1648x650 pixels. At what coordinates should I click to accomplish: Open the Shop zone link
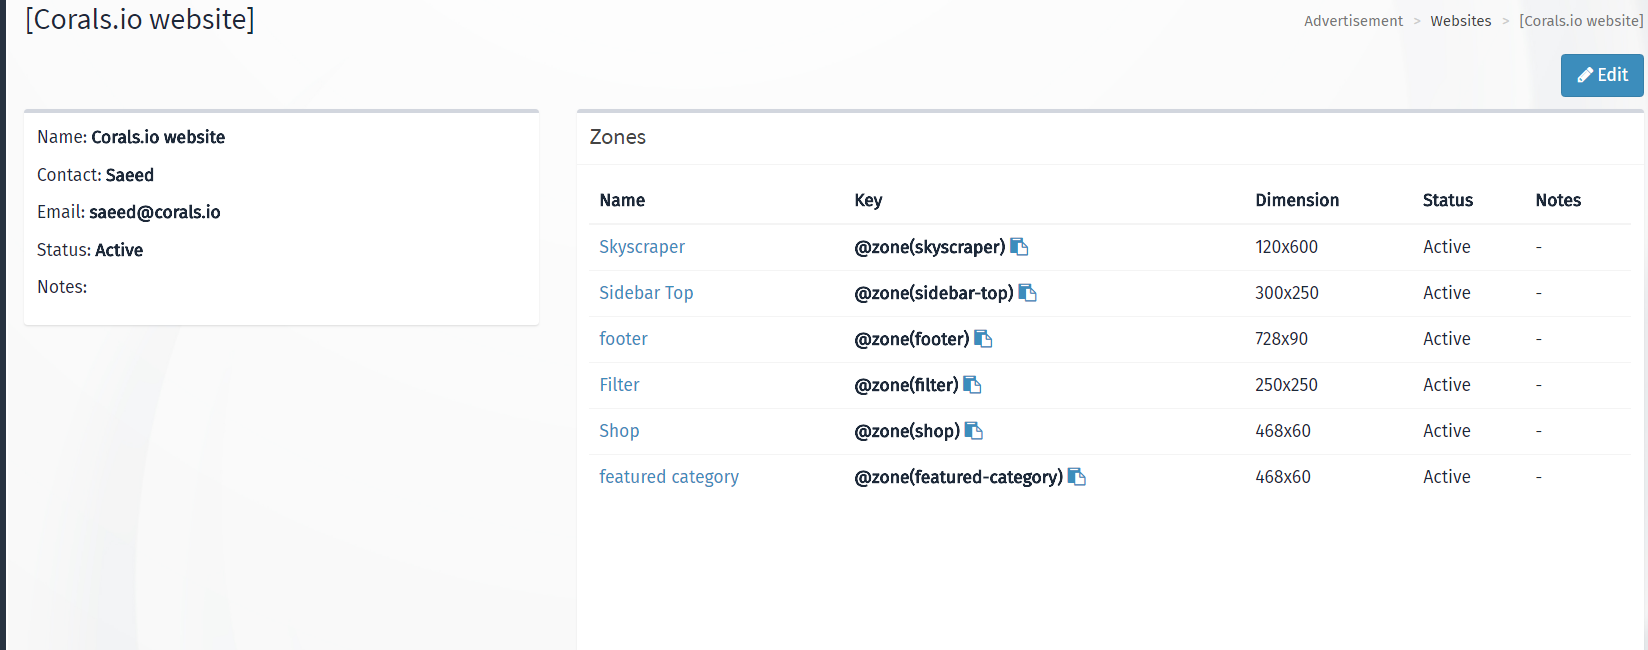619,431
